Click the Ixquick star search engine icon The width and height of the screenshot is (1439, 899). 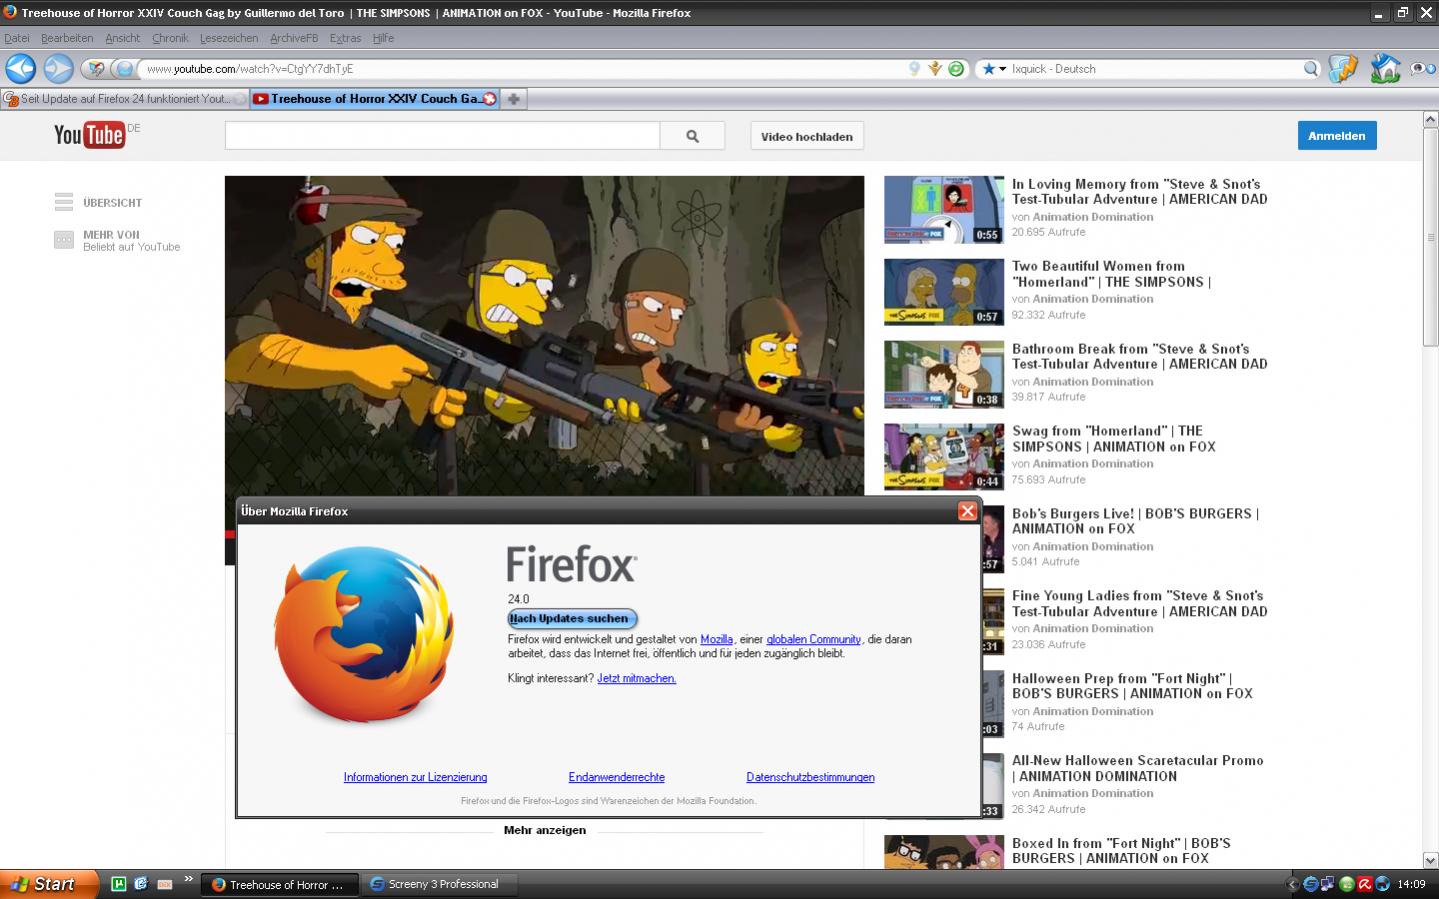point(989,69)
